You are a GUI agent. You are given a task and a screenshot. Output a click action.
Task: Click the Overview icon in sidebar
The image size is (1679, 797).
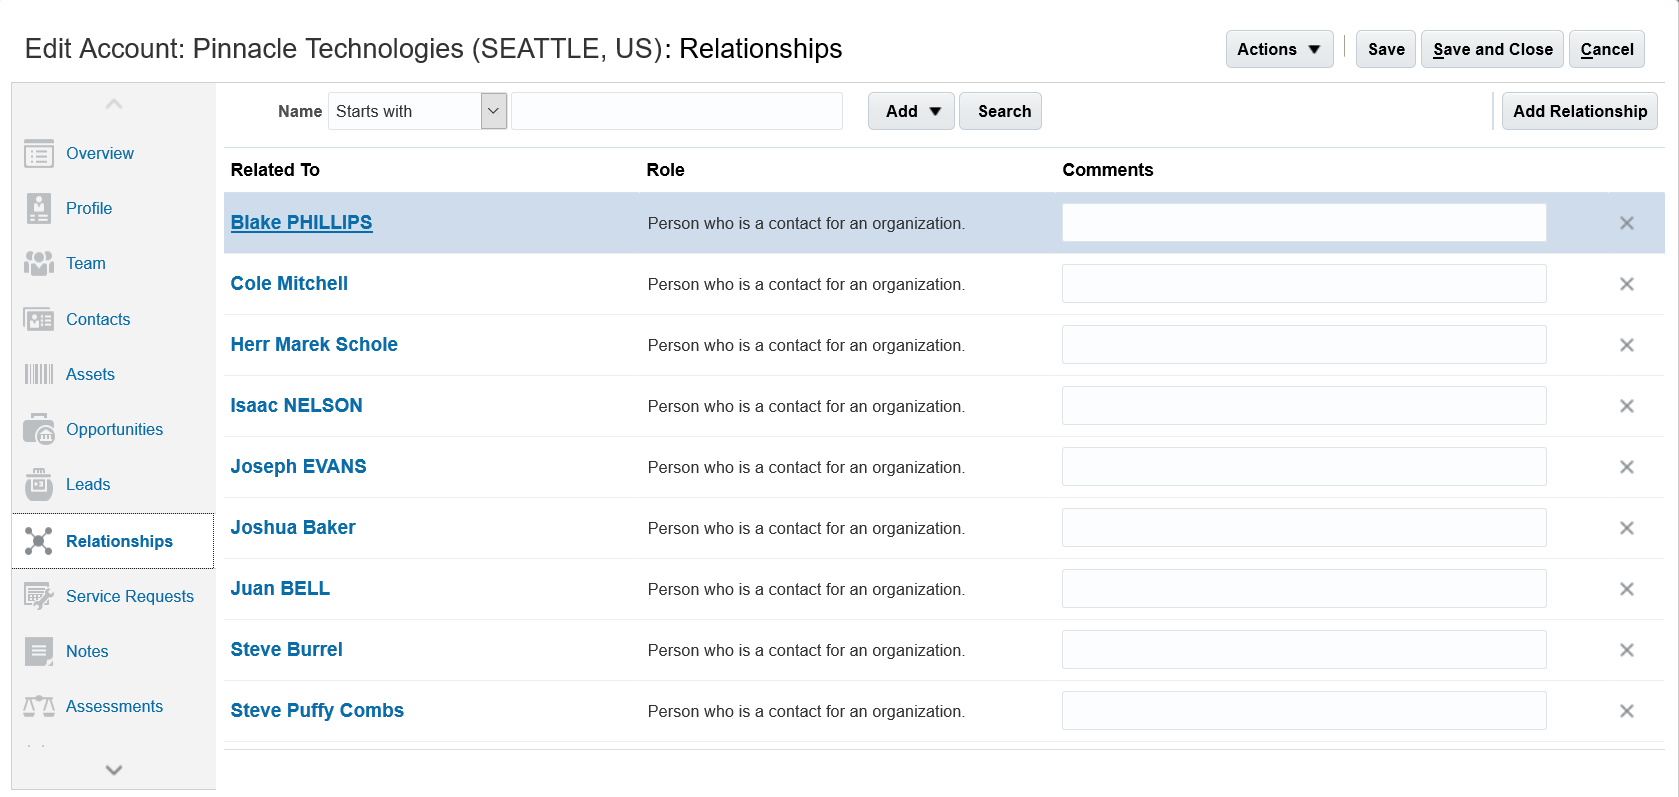pos(39,154)
